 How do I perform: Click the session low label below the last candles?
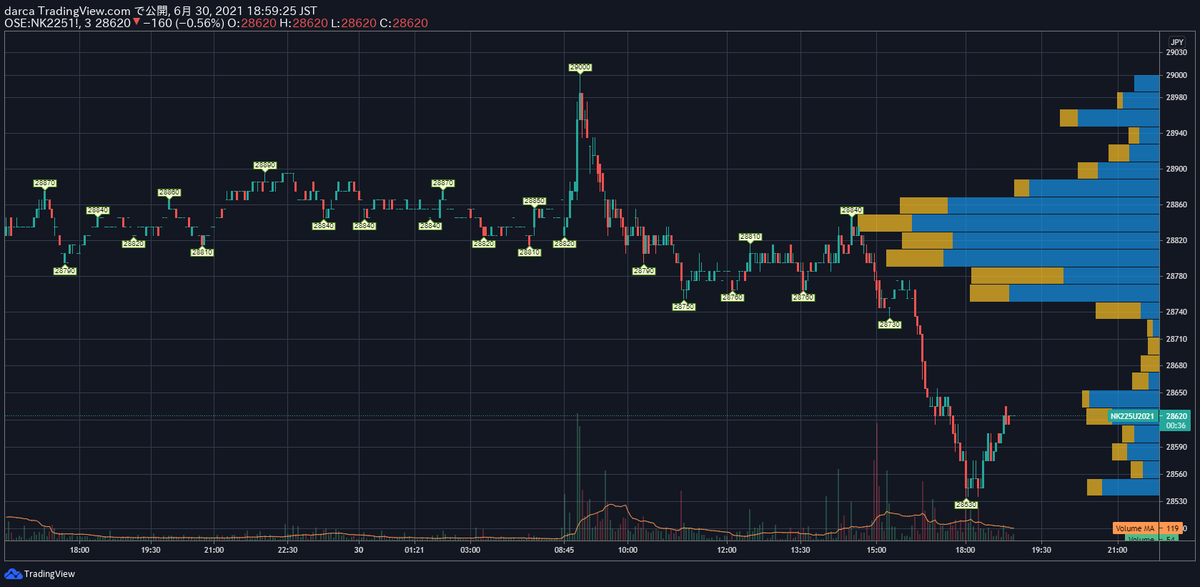pos(966,505)
